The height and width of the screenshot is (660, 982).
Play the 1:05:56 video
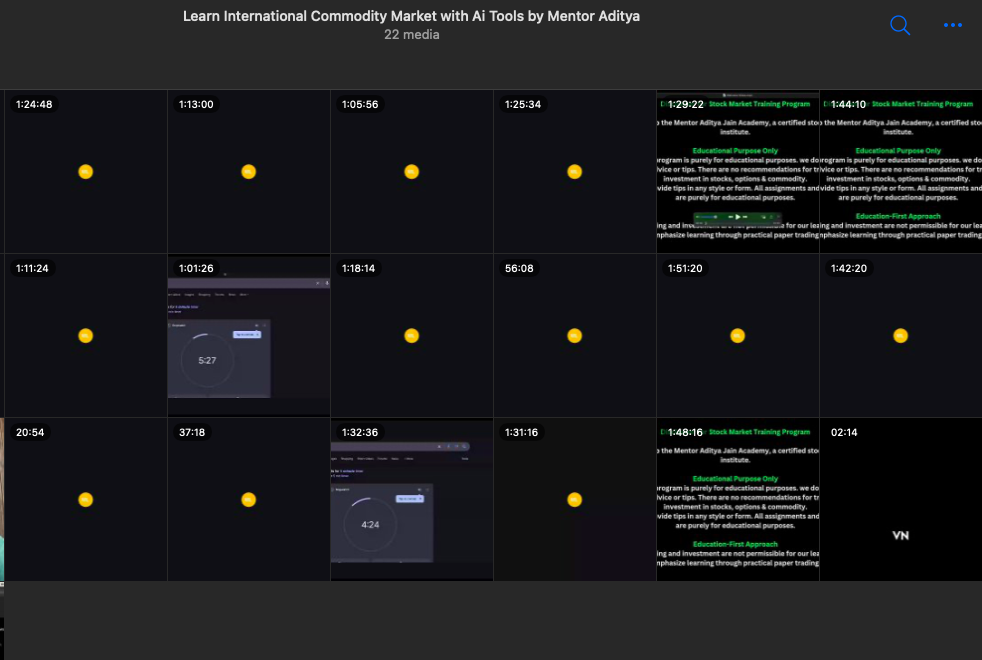411,172
